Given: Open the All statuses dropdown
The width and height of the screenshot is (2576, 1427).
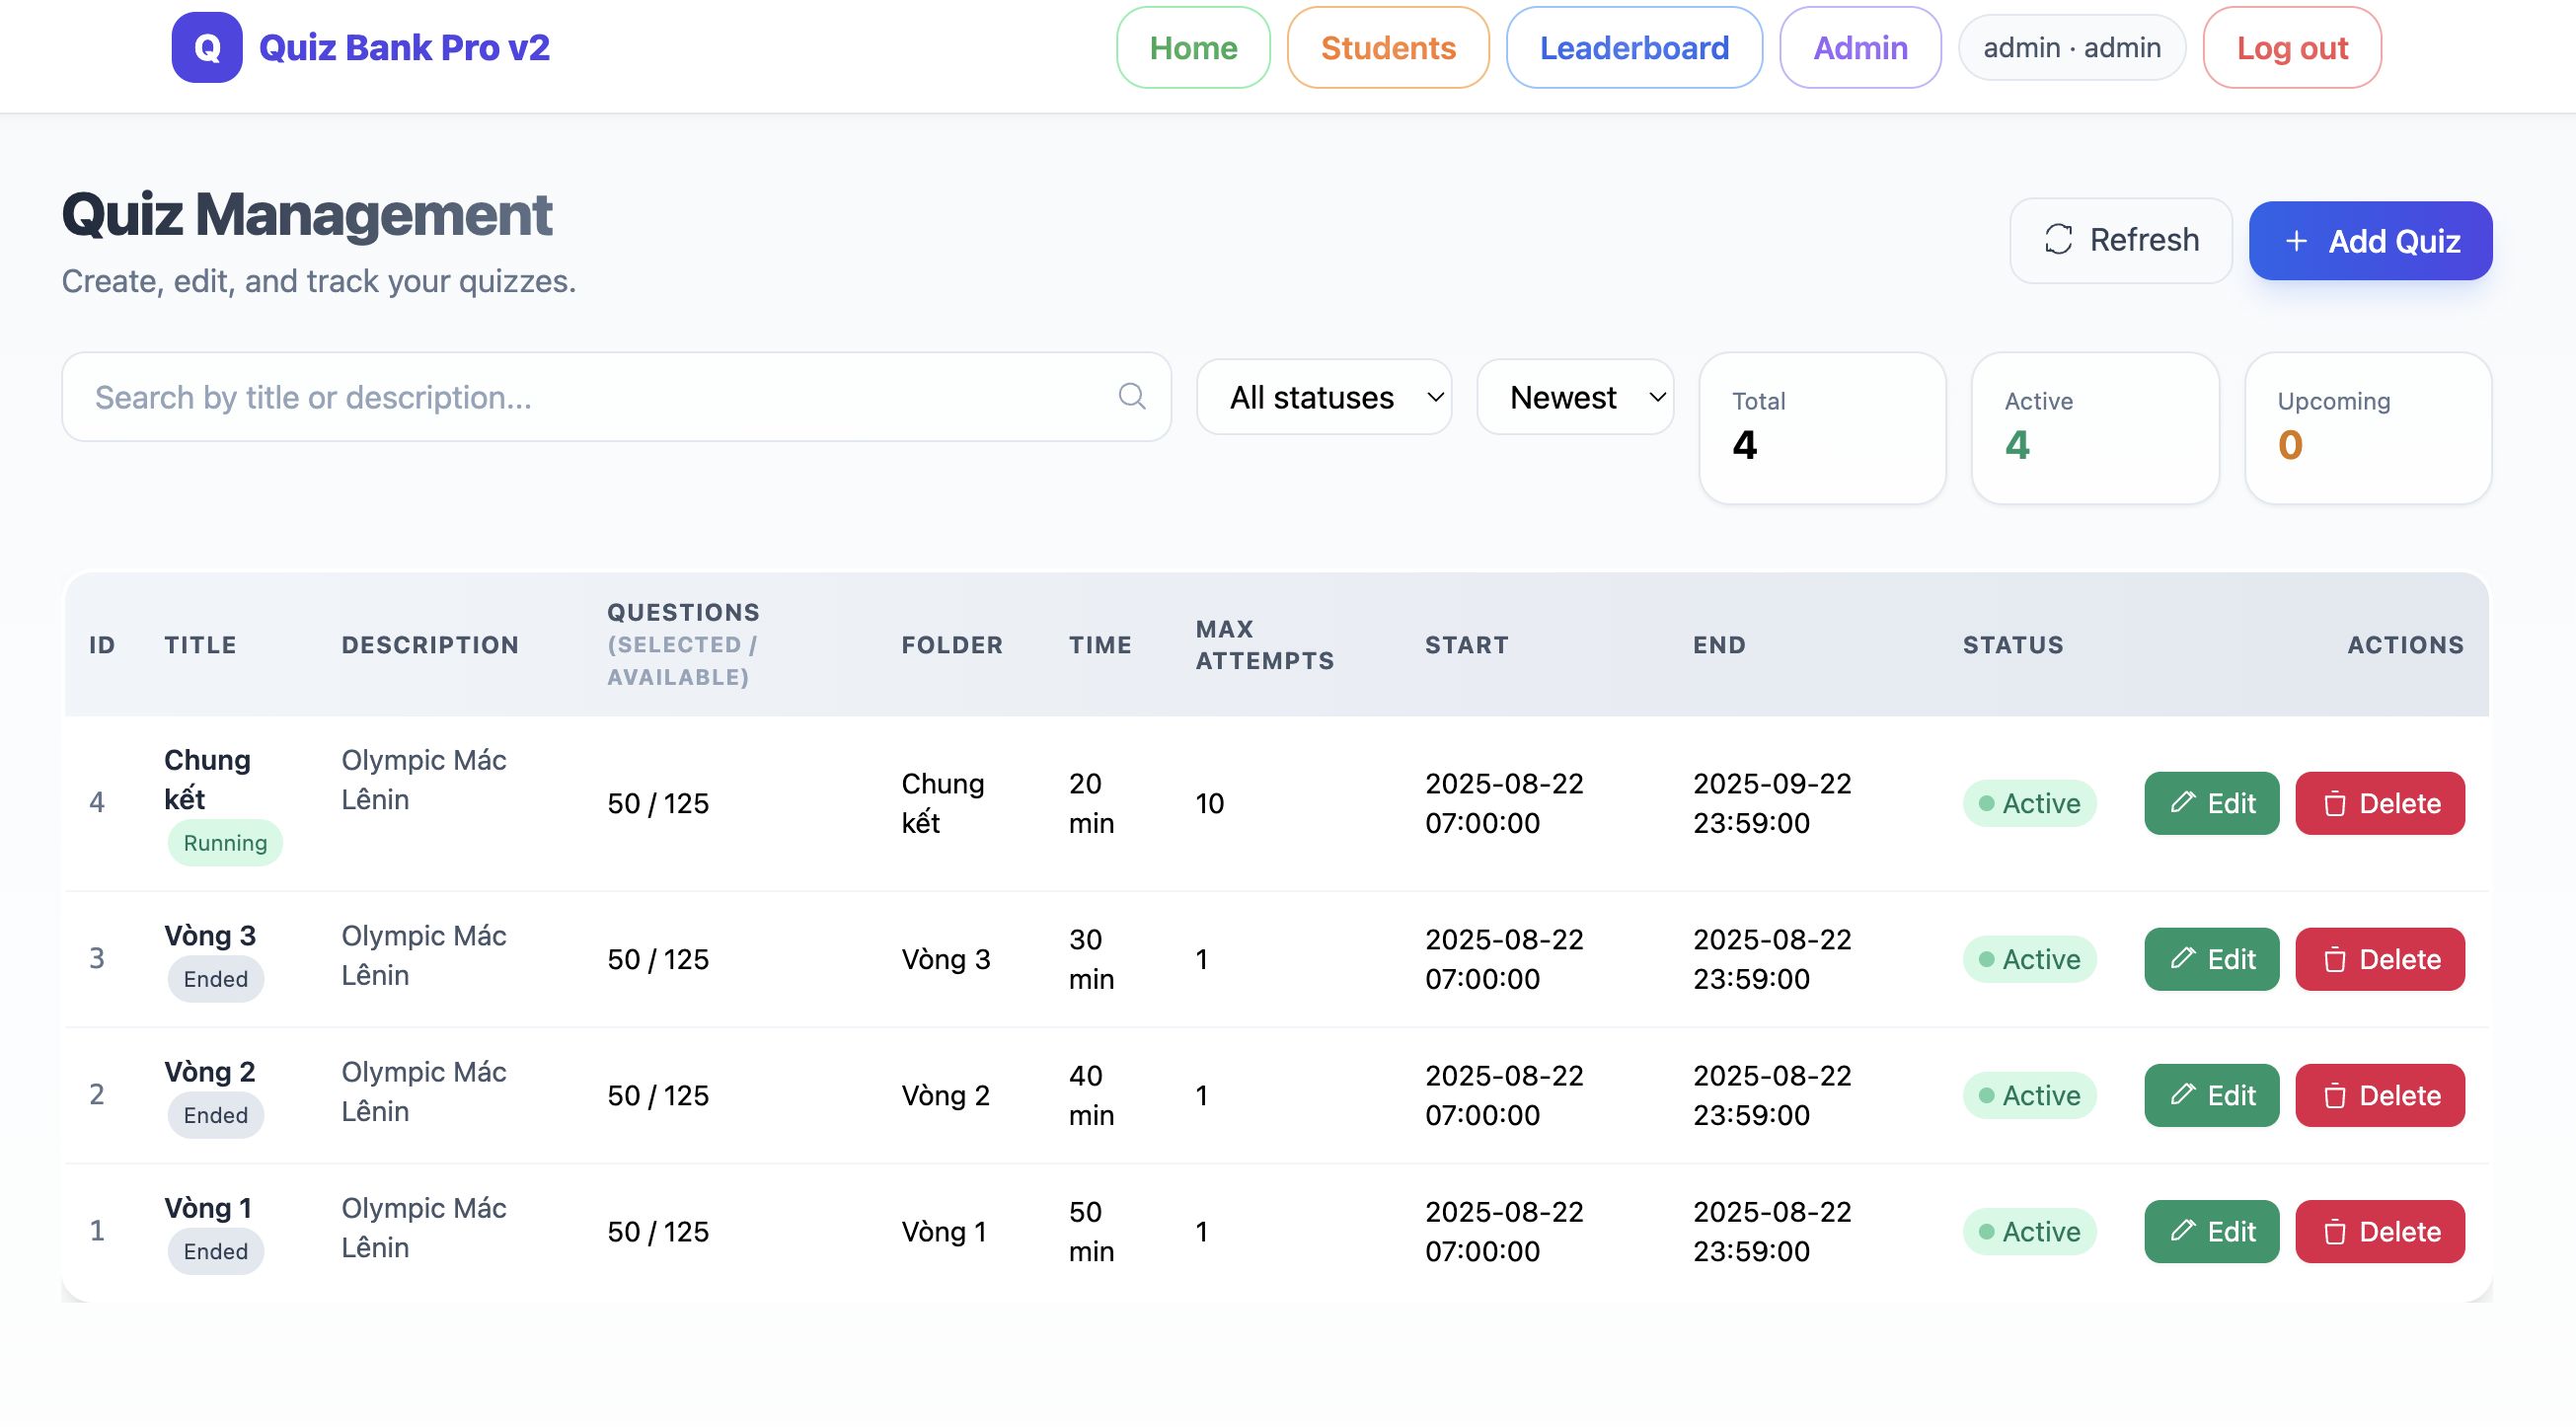Looking at the screenshot, I should 1323,397.
